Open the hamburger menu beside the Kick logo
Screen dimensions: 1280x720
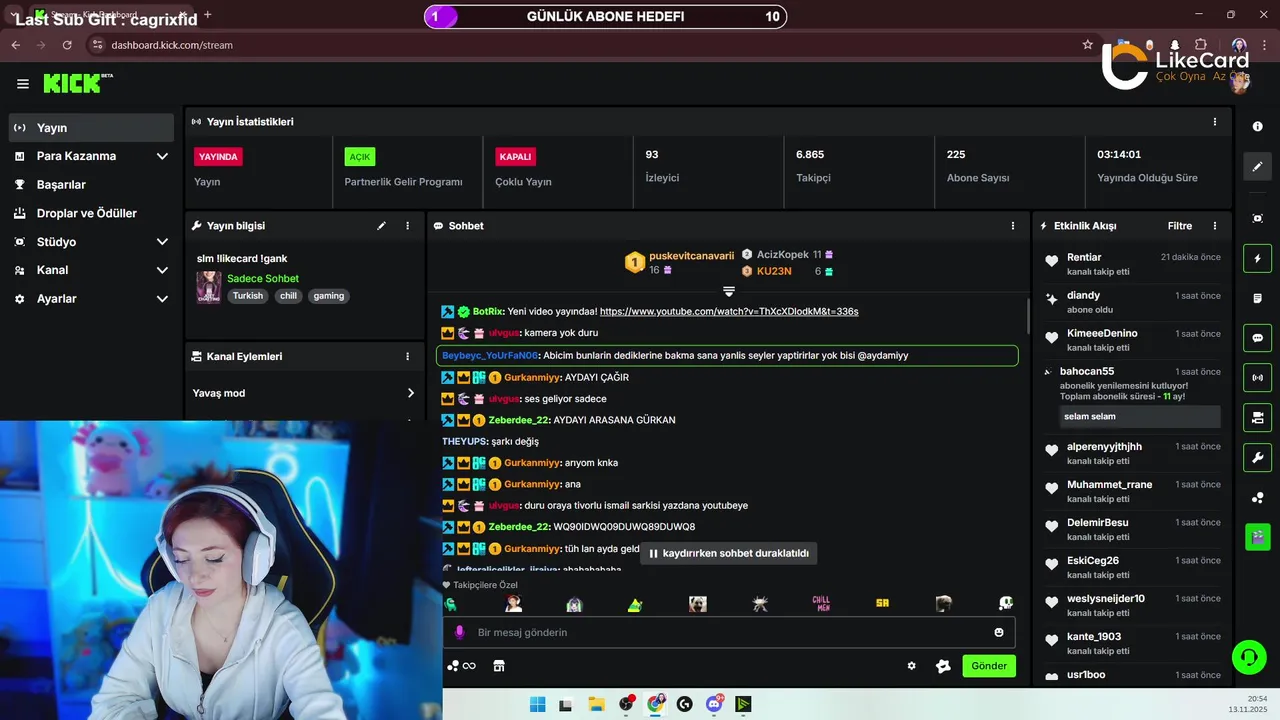point(23,84)
